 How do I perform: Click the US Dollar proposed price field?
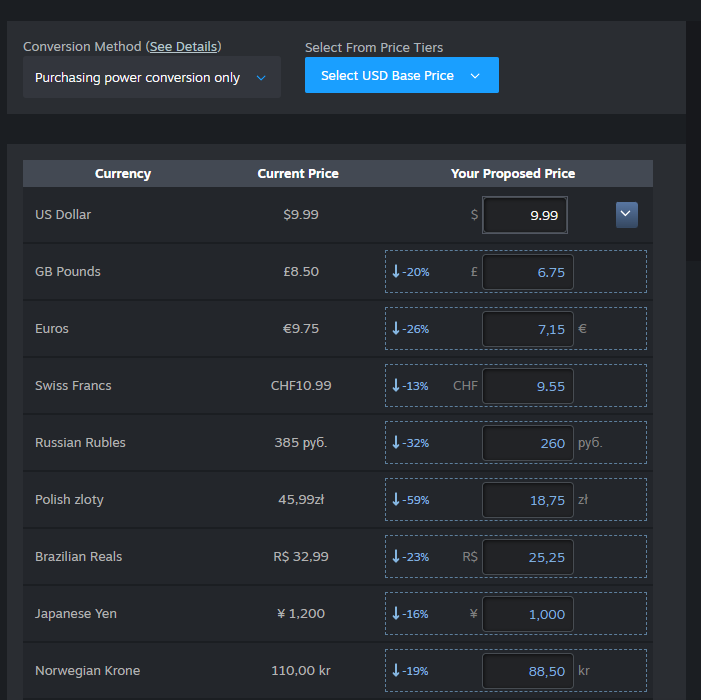pos(525,215)
